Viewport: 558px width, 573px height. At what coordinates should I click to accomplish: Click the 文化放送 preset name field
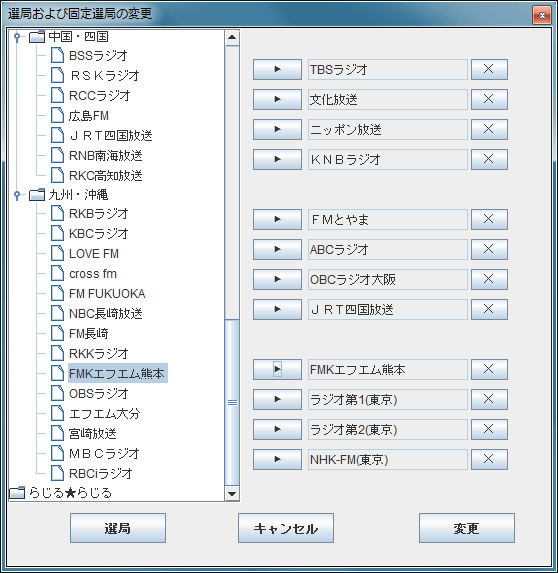388,99
